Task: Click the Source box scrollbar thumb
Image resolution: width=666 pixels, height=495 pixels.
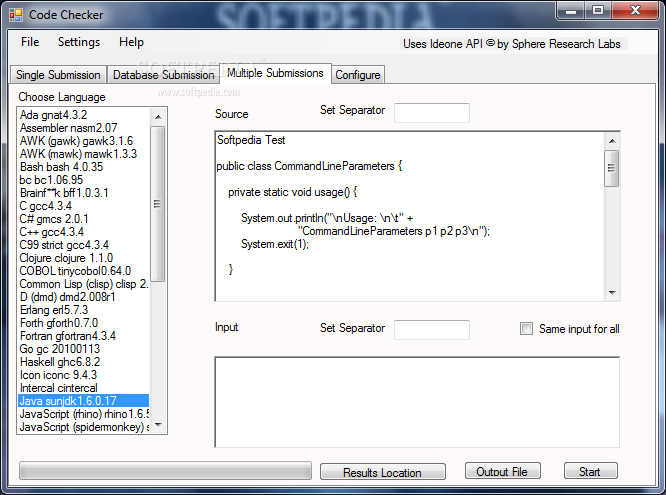Action: tap(612, 168)
